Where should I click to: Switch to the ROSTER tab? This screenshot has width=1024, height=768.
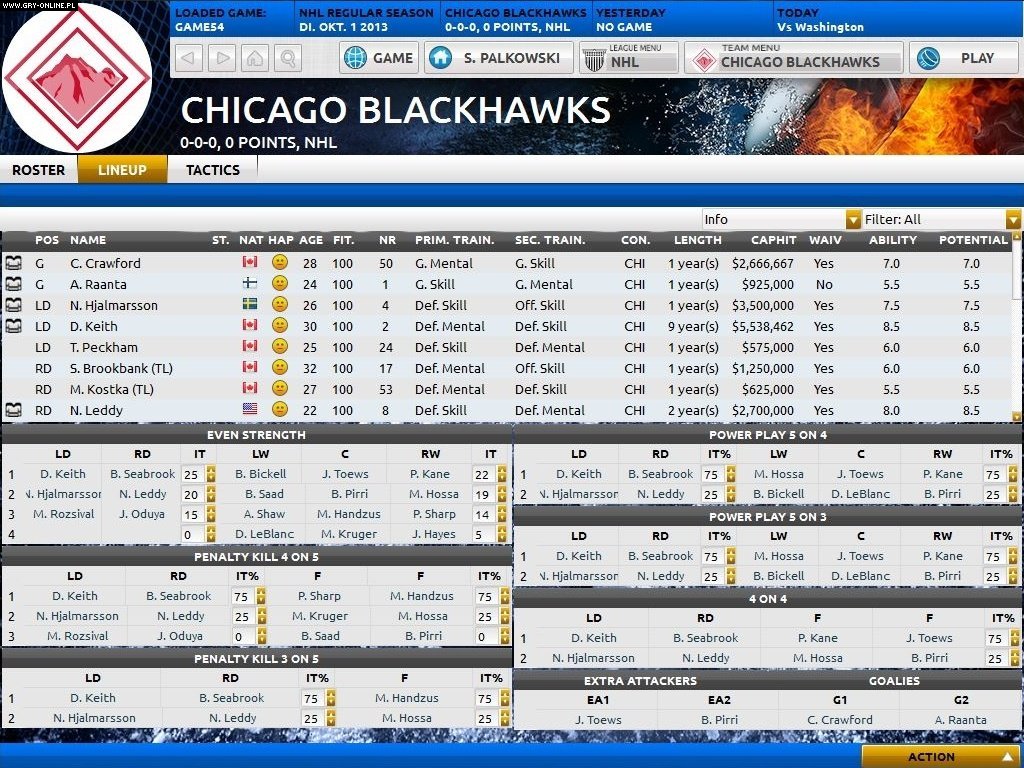(38, 170)
